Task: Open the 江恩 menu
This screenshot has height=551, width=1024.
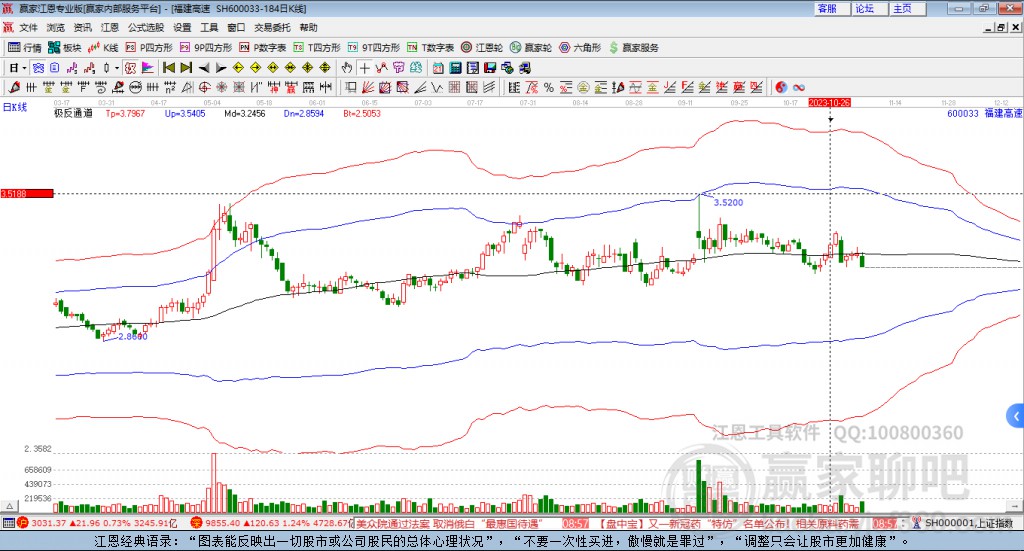Action: (x=110, y=27)
